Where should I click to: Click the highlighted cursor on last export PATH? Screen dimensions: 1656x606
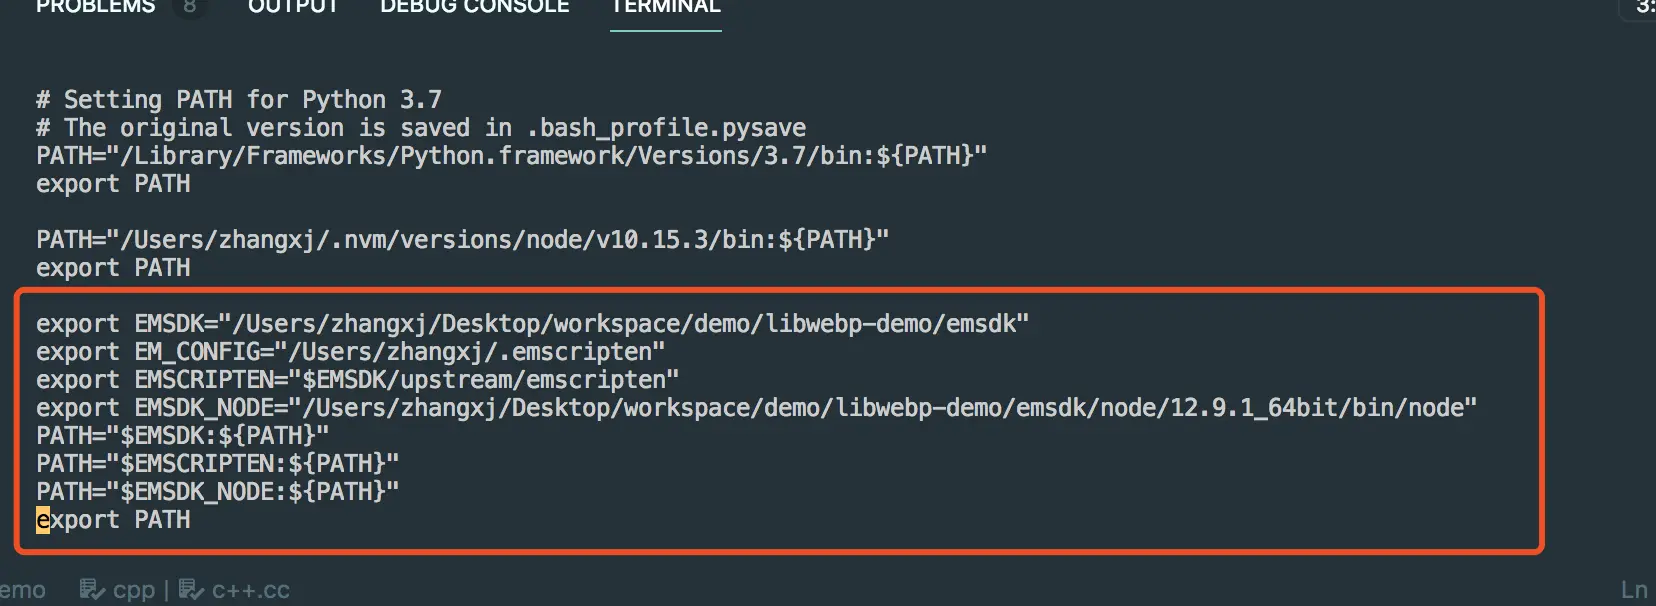(x=43, y=520)
